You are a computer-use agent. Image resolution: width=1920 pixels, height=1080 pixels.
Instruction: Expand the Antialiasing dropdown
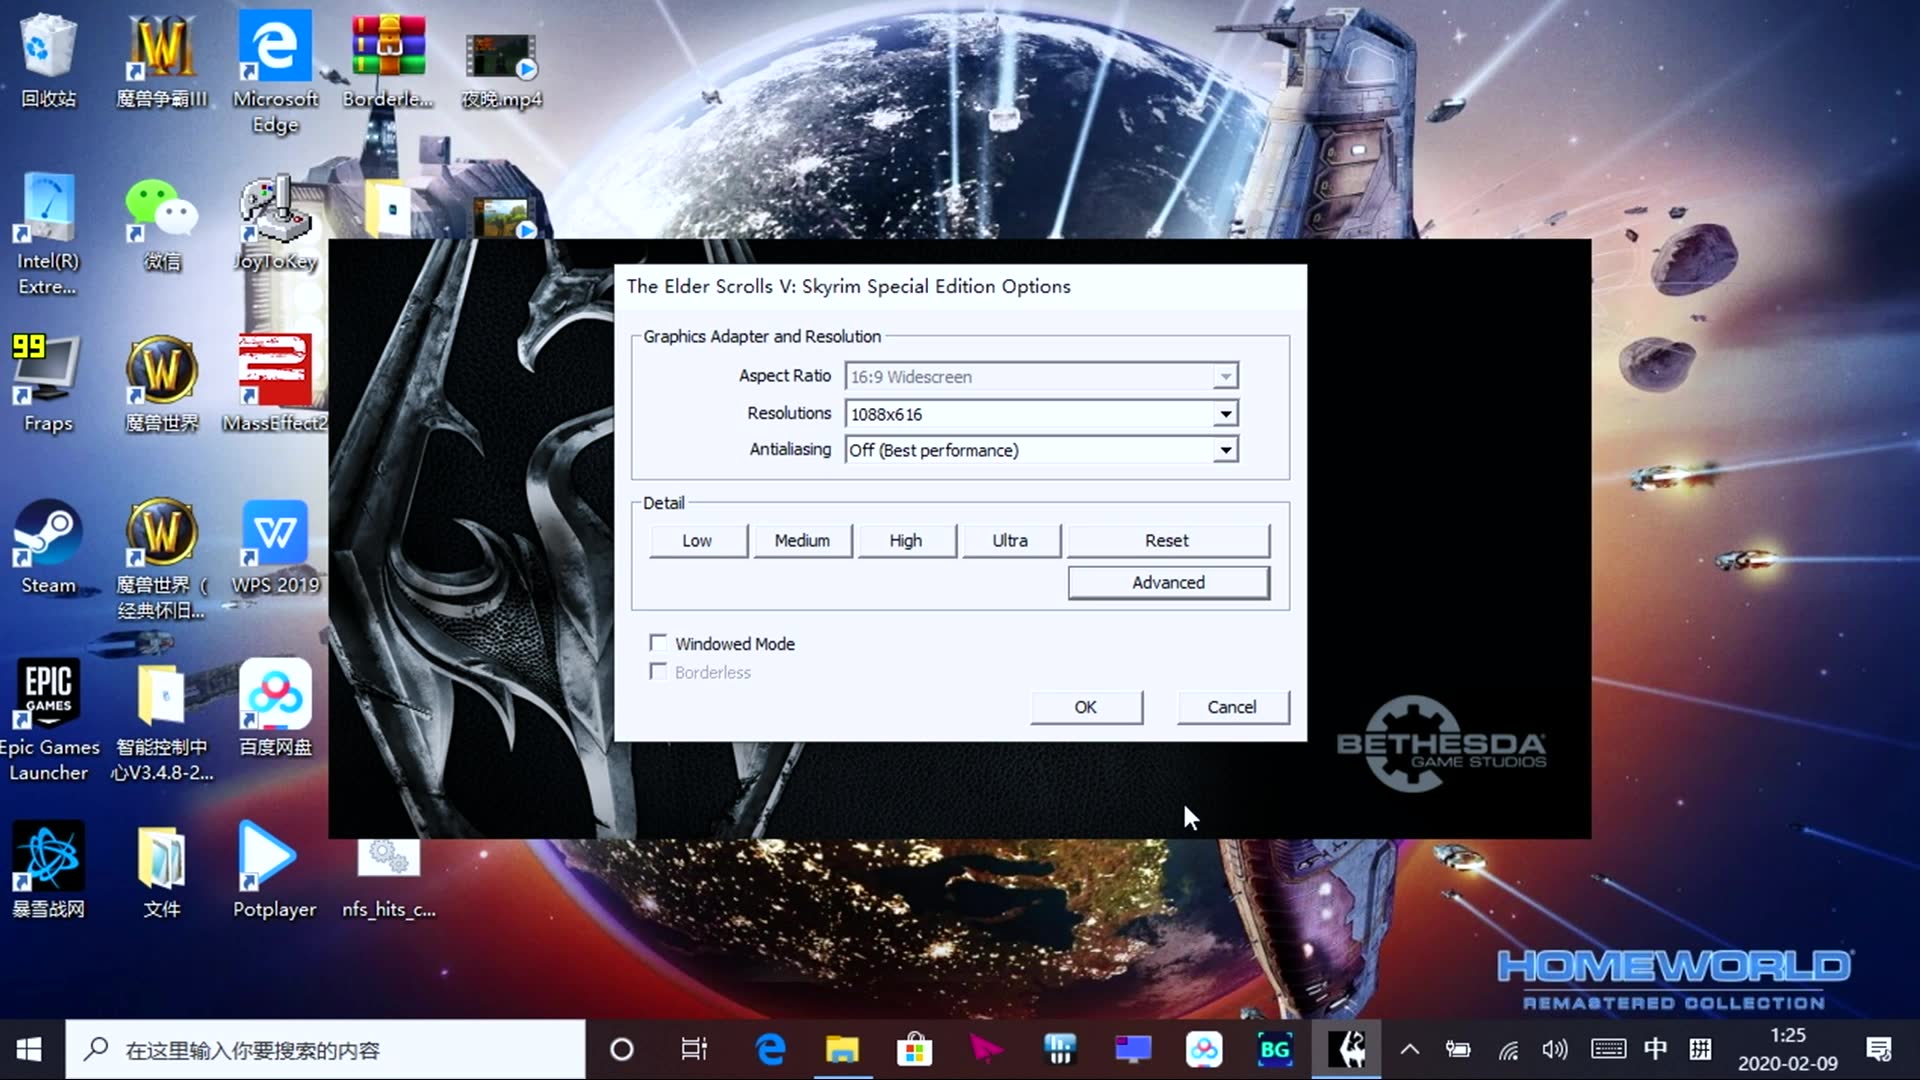pos(1225,450)
